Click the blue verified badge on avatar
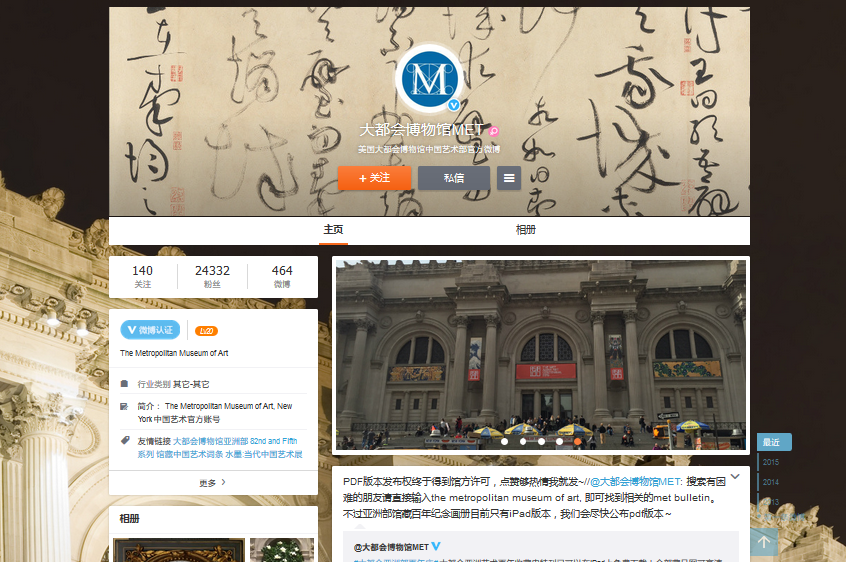The width and height of the screenshot is (846, 562). pos(454,105)
